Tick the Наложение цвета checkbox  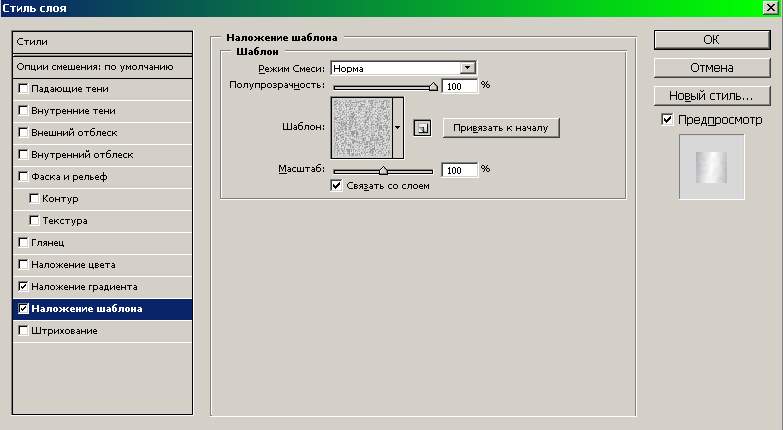tap(23, 264)
